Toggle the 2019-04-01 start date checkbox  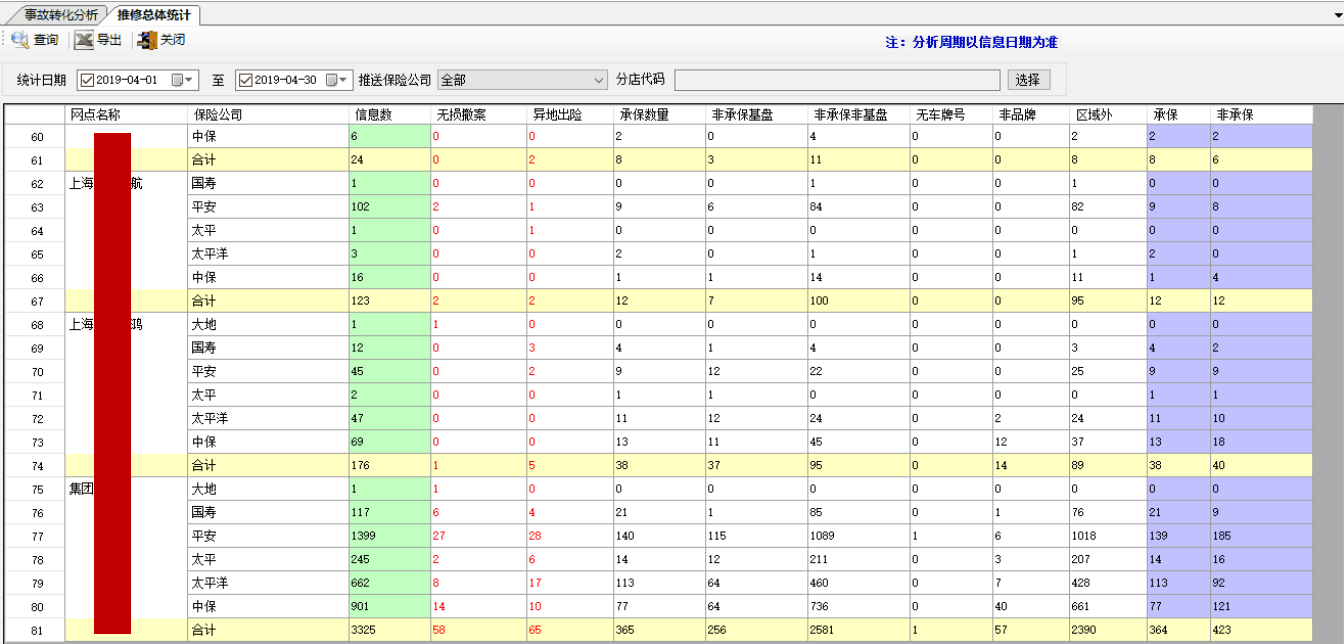click(x=86, y=80)
